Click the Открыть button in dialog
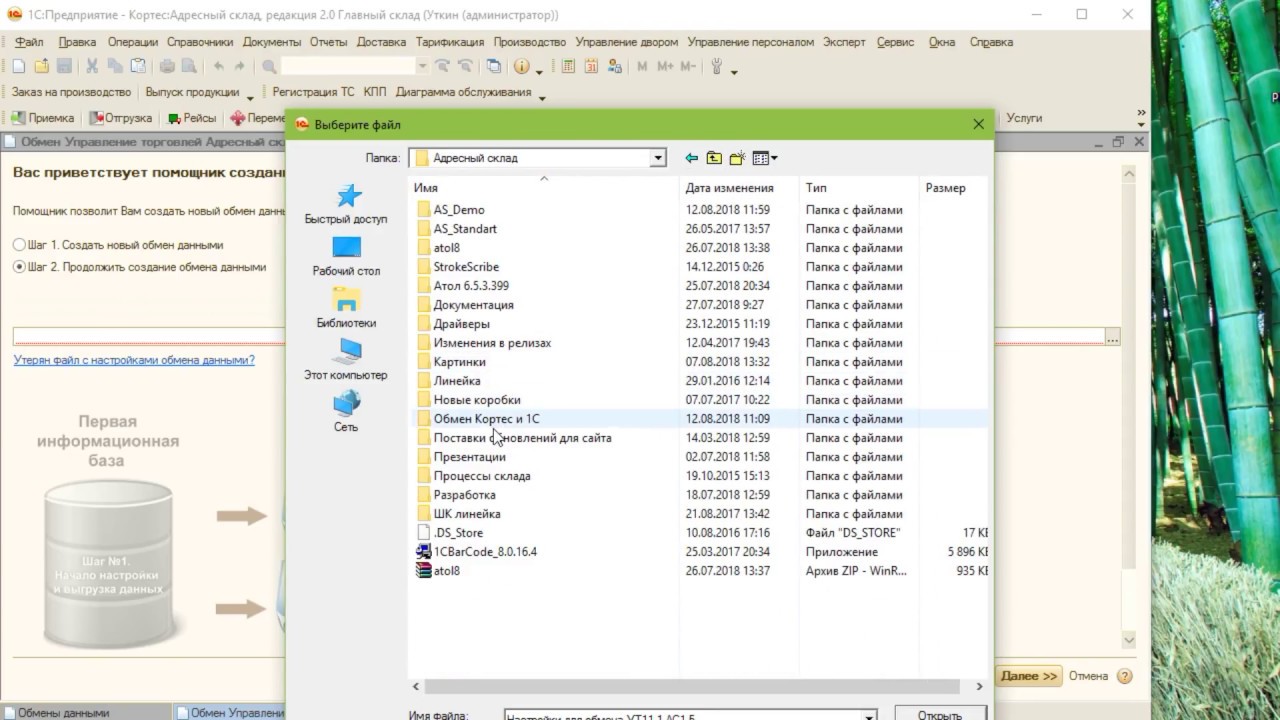The height and width of the screenshot is (720, 1280). tap(939, 714)
